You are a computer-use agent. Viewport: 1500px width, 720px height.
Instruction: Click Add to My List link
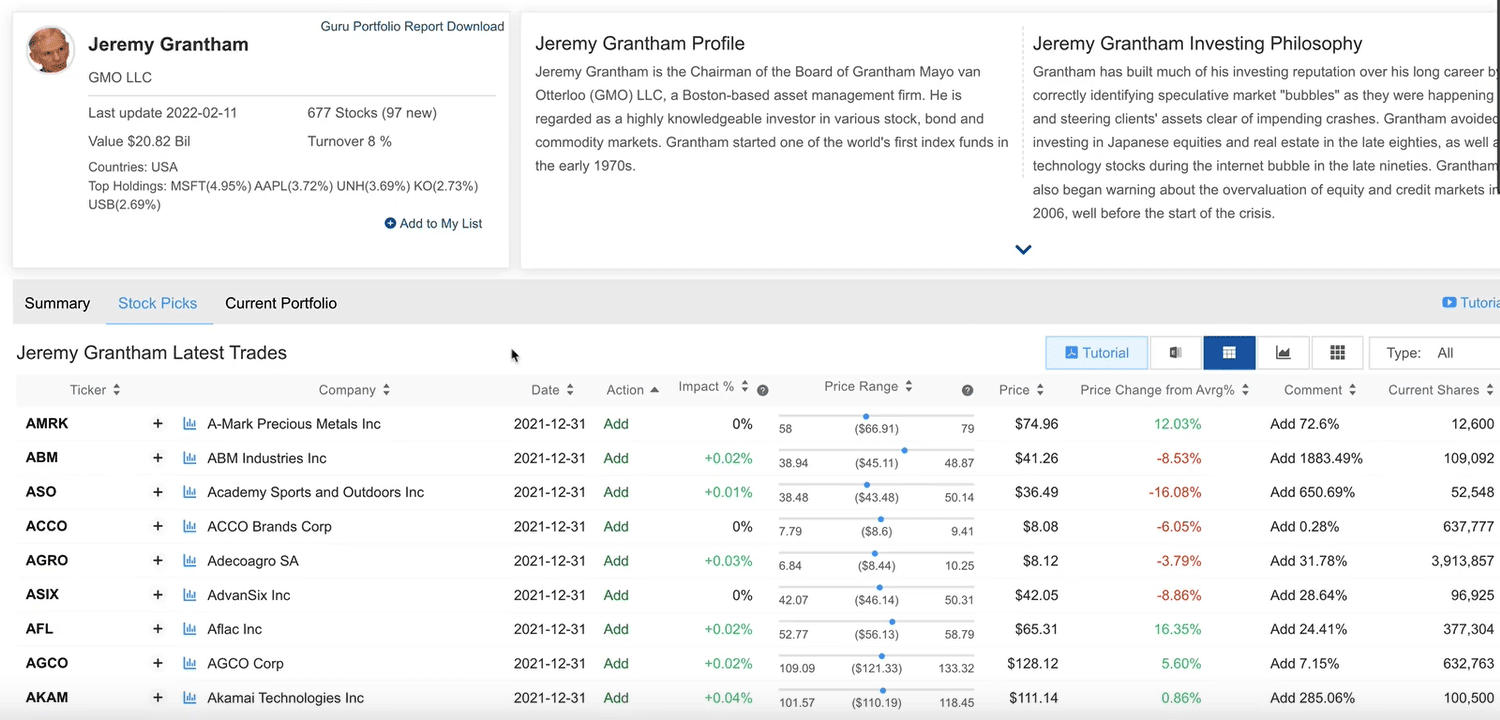tap(433, 224)
